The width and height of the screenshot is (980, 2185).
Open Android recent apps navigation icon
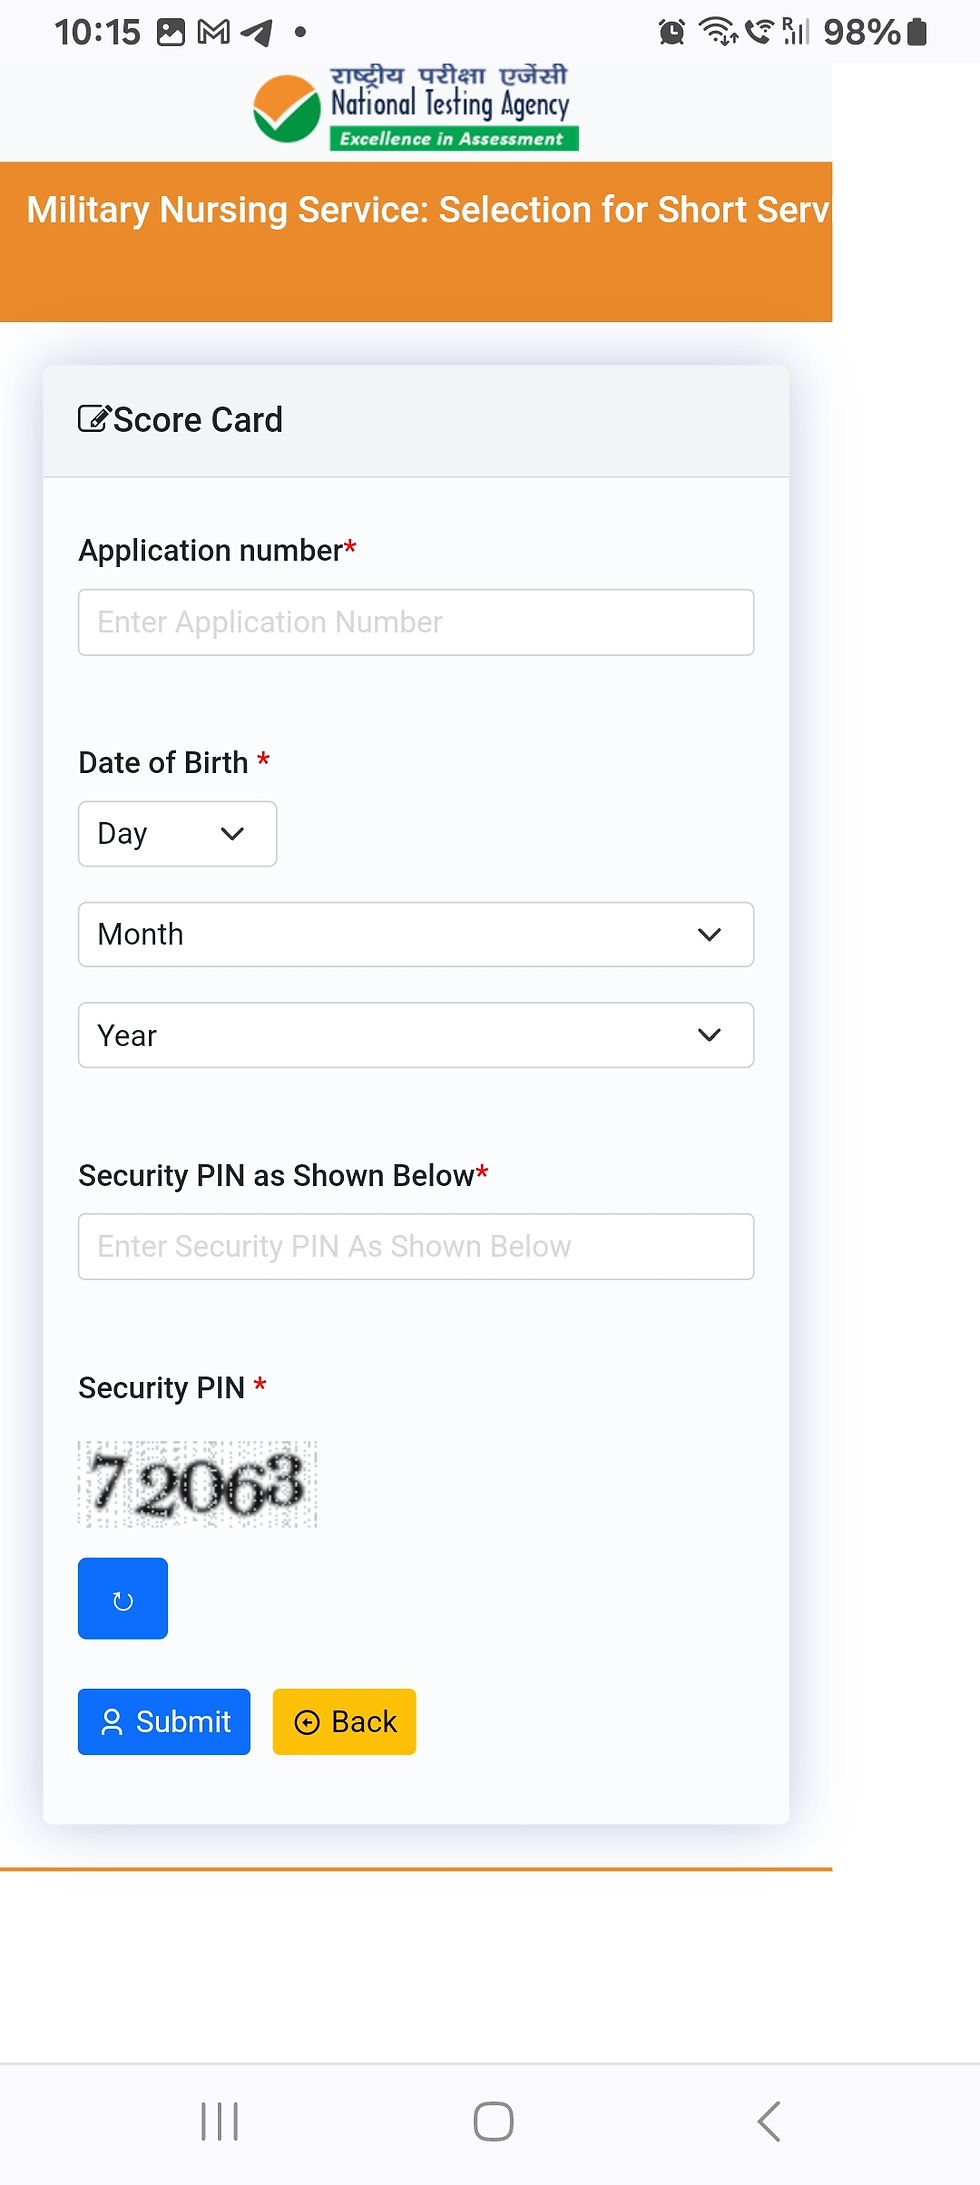(x=220, y=2121)
